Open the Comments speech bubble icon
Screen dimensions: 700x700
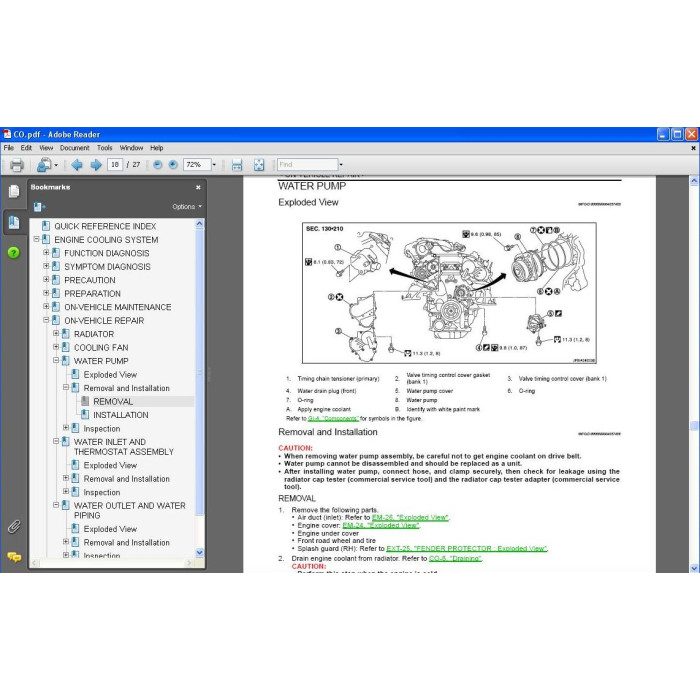point(14,557)
